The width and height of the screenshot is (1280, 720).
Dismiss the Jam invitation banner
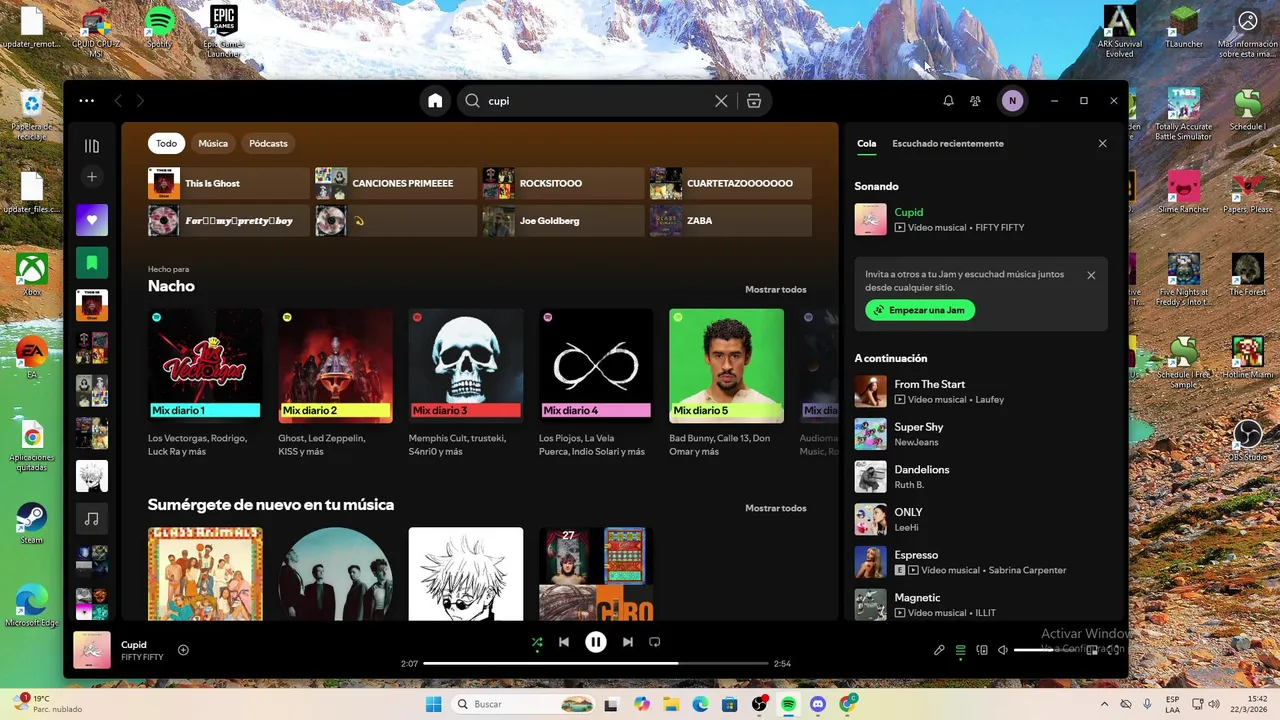[1091, 275]
